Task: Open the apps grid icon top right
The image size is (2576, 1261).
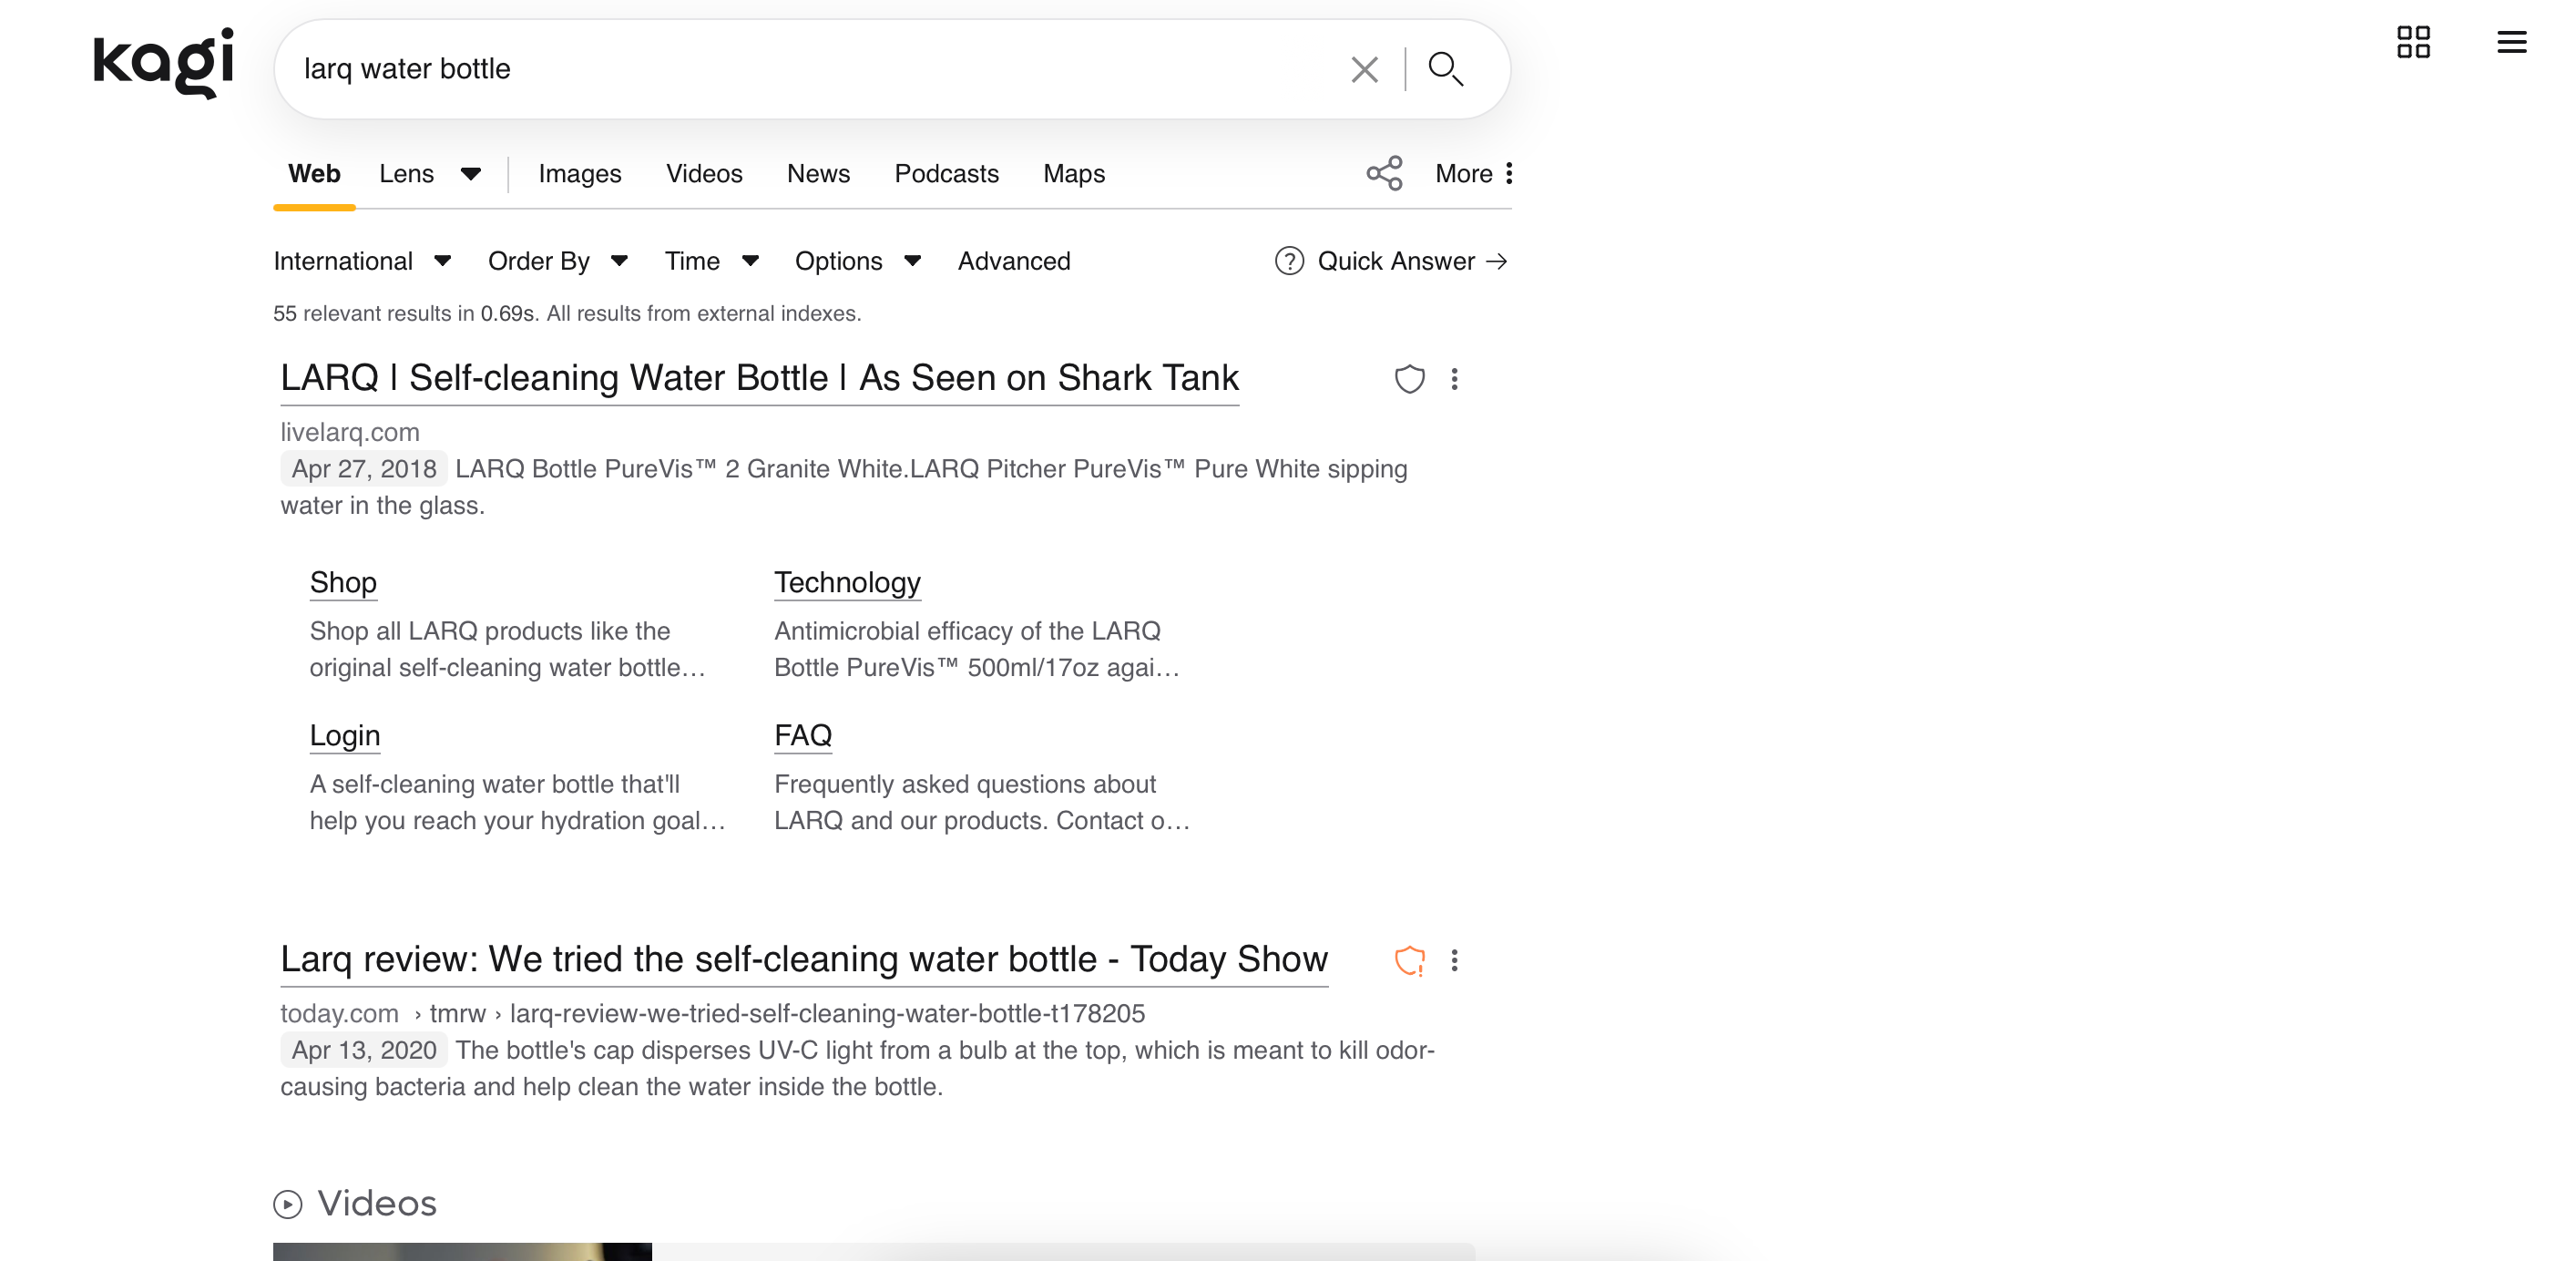Action: coord(2415,42)
